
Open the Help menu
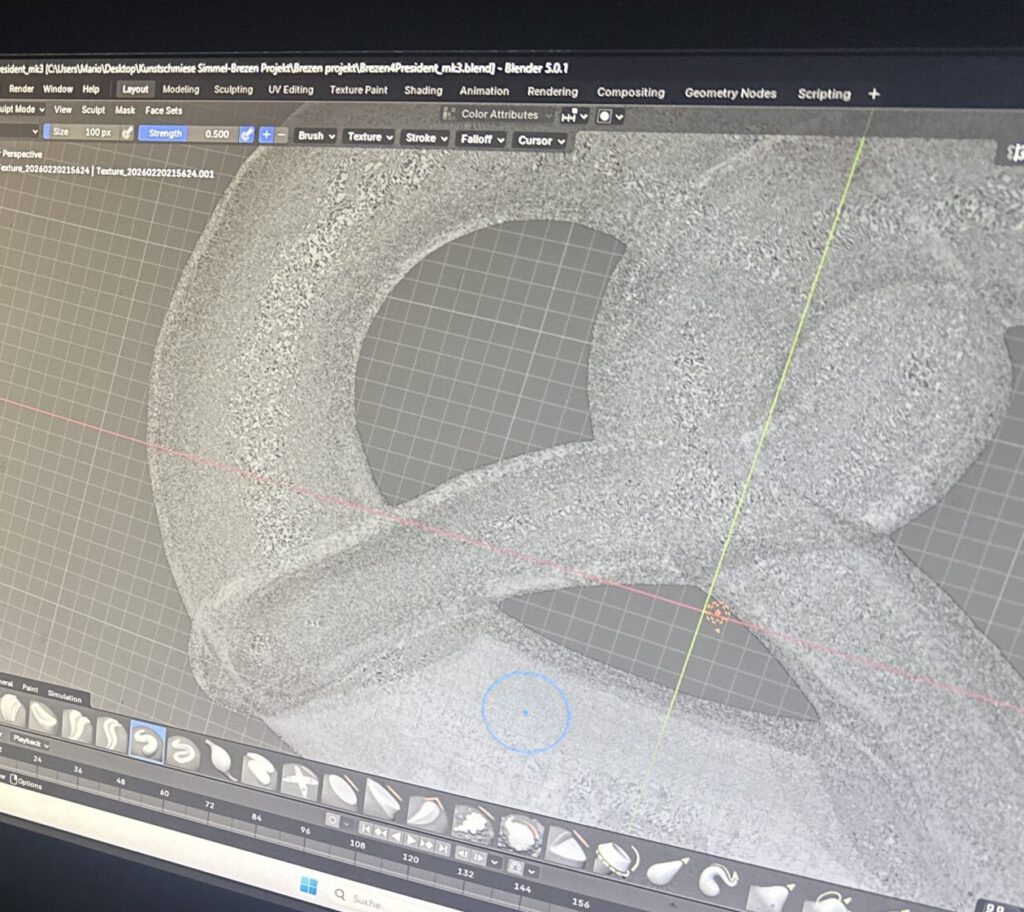point(91,89)
